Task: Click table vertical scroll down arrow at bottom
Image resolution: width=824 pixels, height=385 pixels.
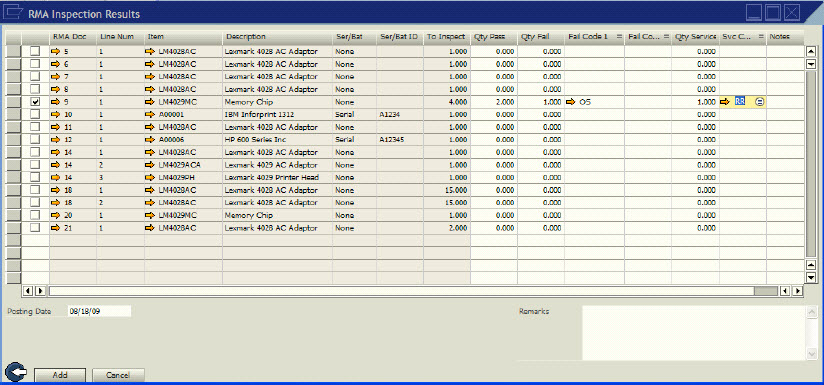Action: [x=810, y=277]
